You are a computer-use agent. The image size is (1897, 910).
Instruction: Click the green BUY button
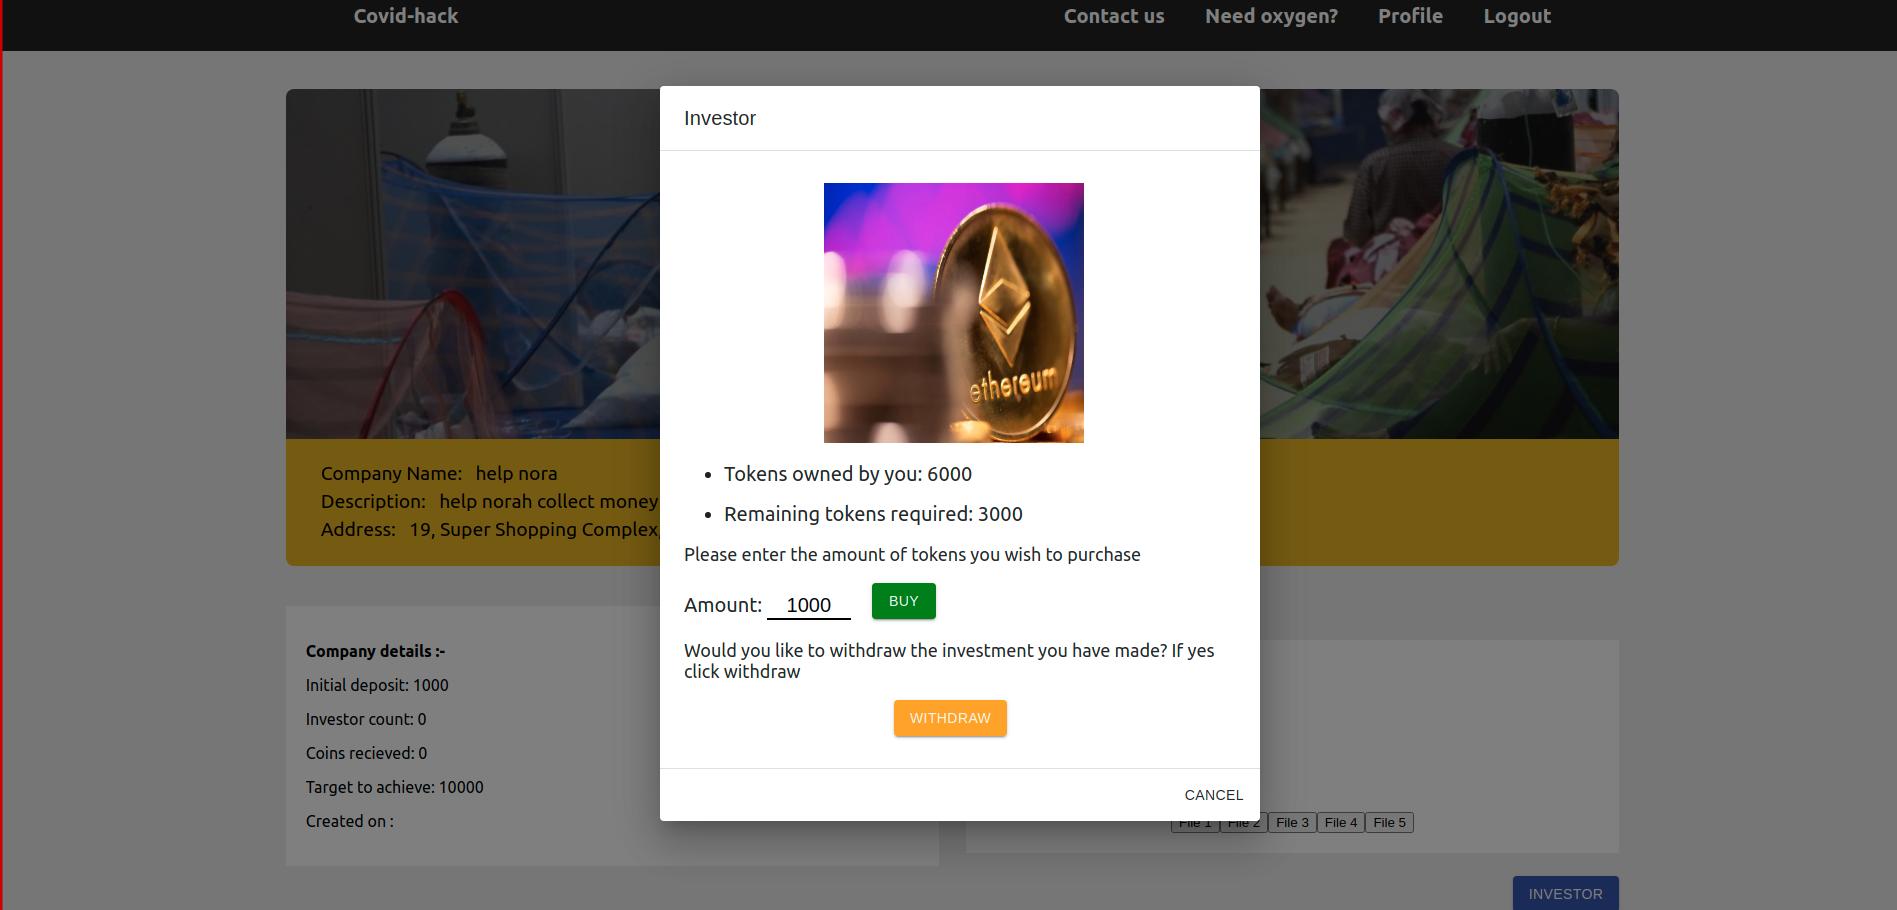(903, 601)
